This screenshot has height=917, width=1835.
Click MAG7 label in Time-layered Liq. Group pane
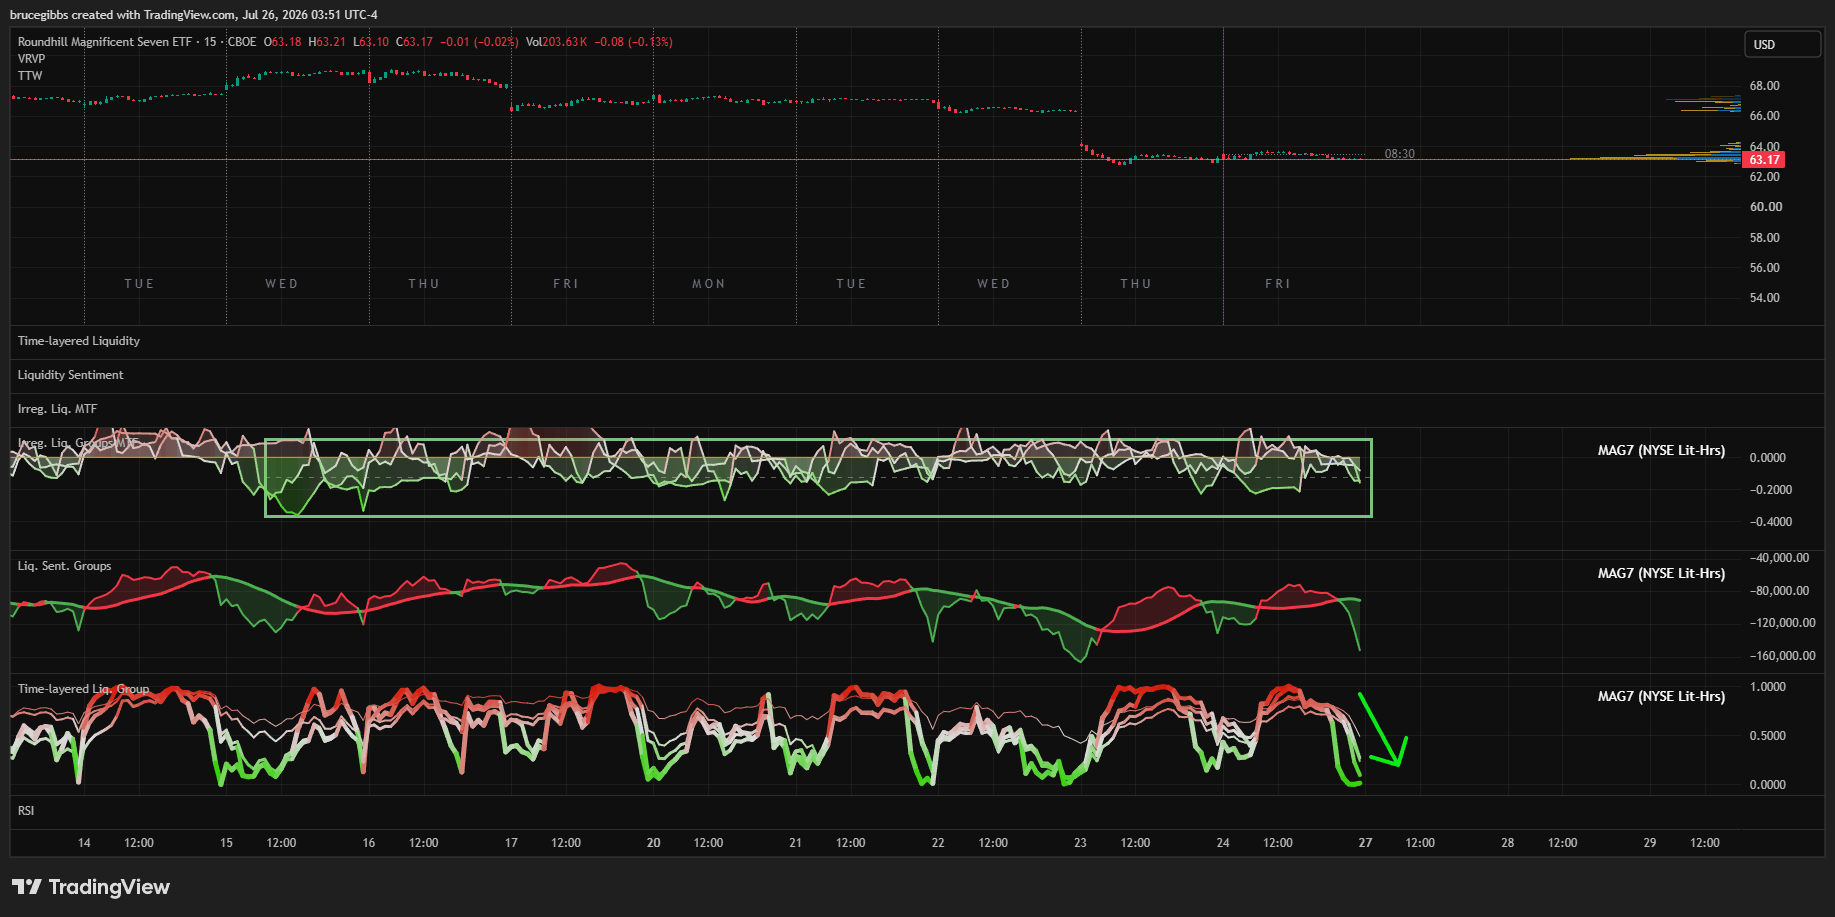click(x=1661, y=697)
